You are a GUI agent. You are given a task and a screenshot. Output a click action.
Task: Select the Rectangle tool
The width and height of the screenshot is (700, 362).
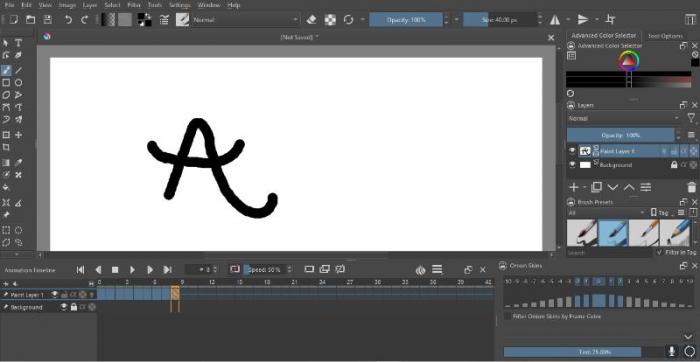[6, 83]
